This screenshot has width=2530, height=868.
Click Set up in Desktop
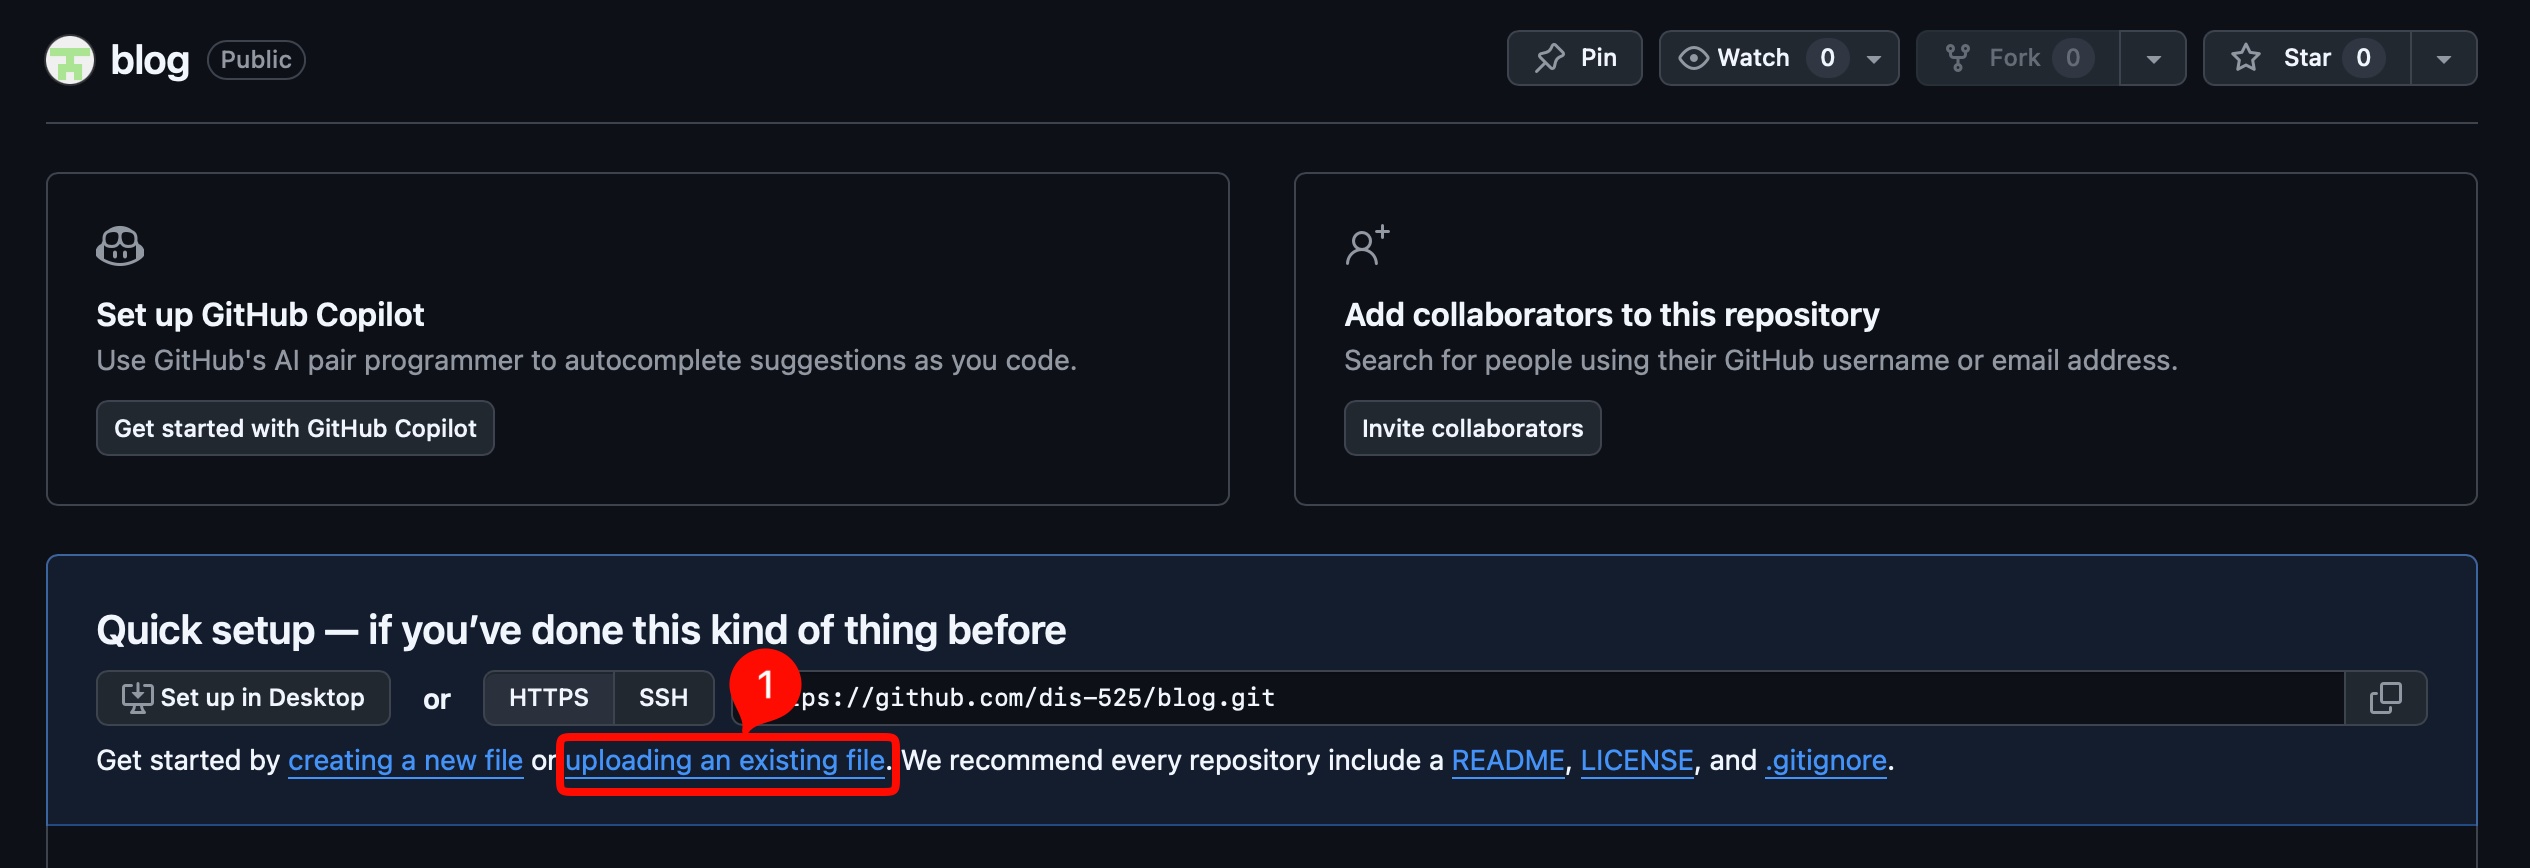coord(243,698)
